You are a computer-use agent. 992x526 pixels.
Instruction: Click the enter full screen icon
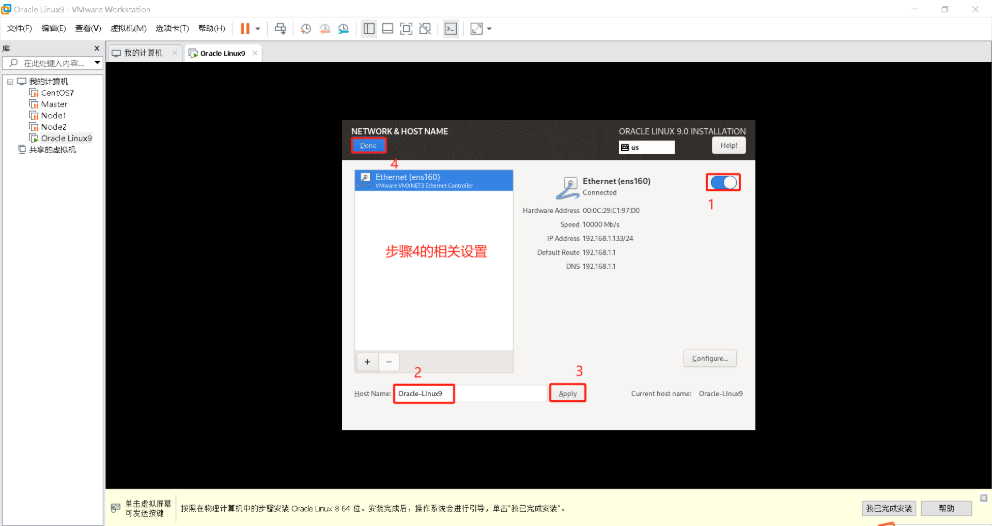406,28
